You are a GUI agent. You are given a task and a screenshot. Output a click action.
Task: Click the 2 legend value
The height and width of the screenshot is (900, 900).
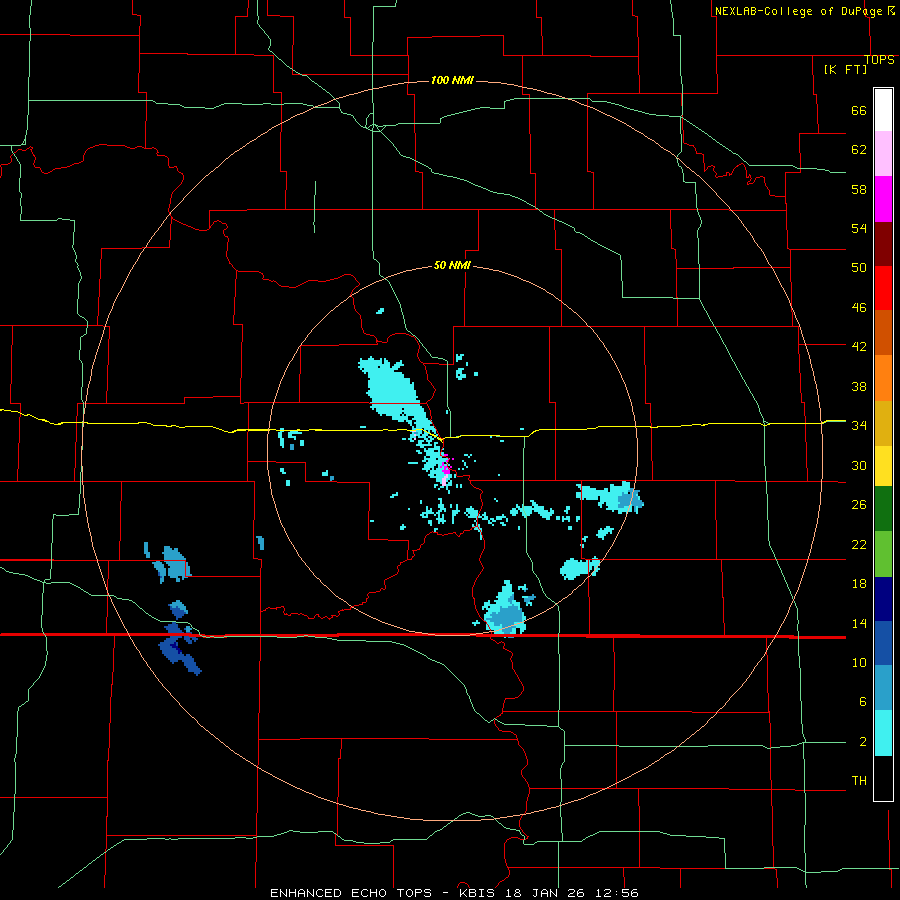[863, 742]
